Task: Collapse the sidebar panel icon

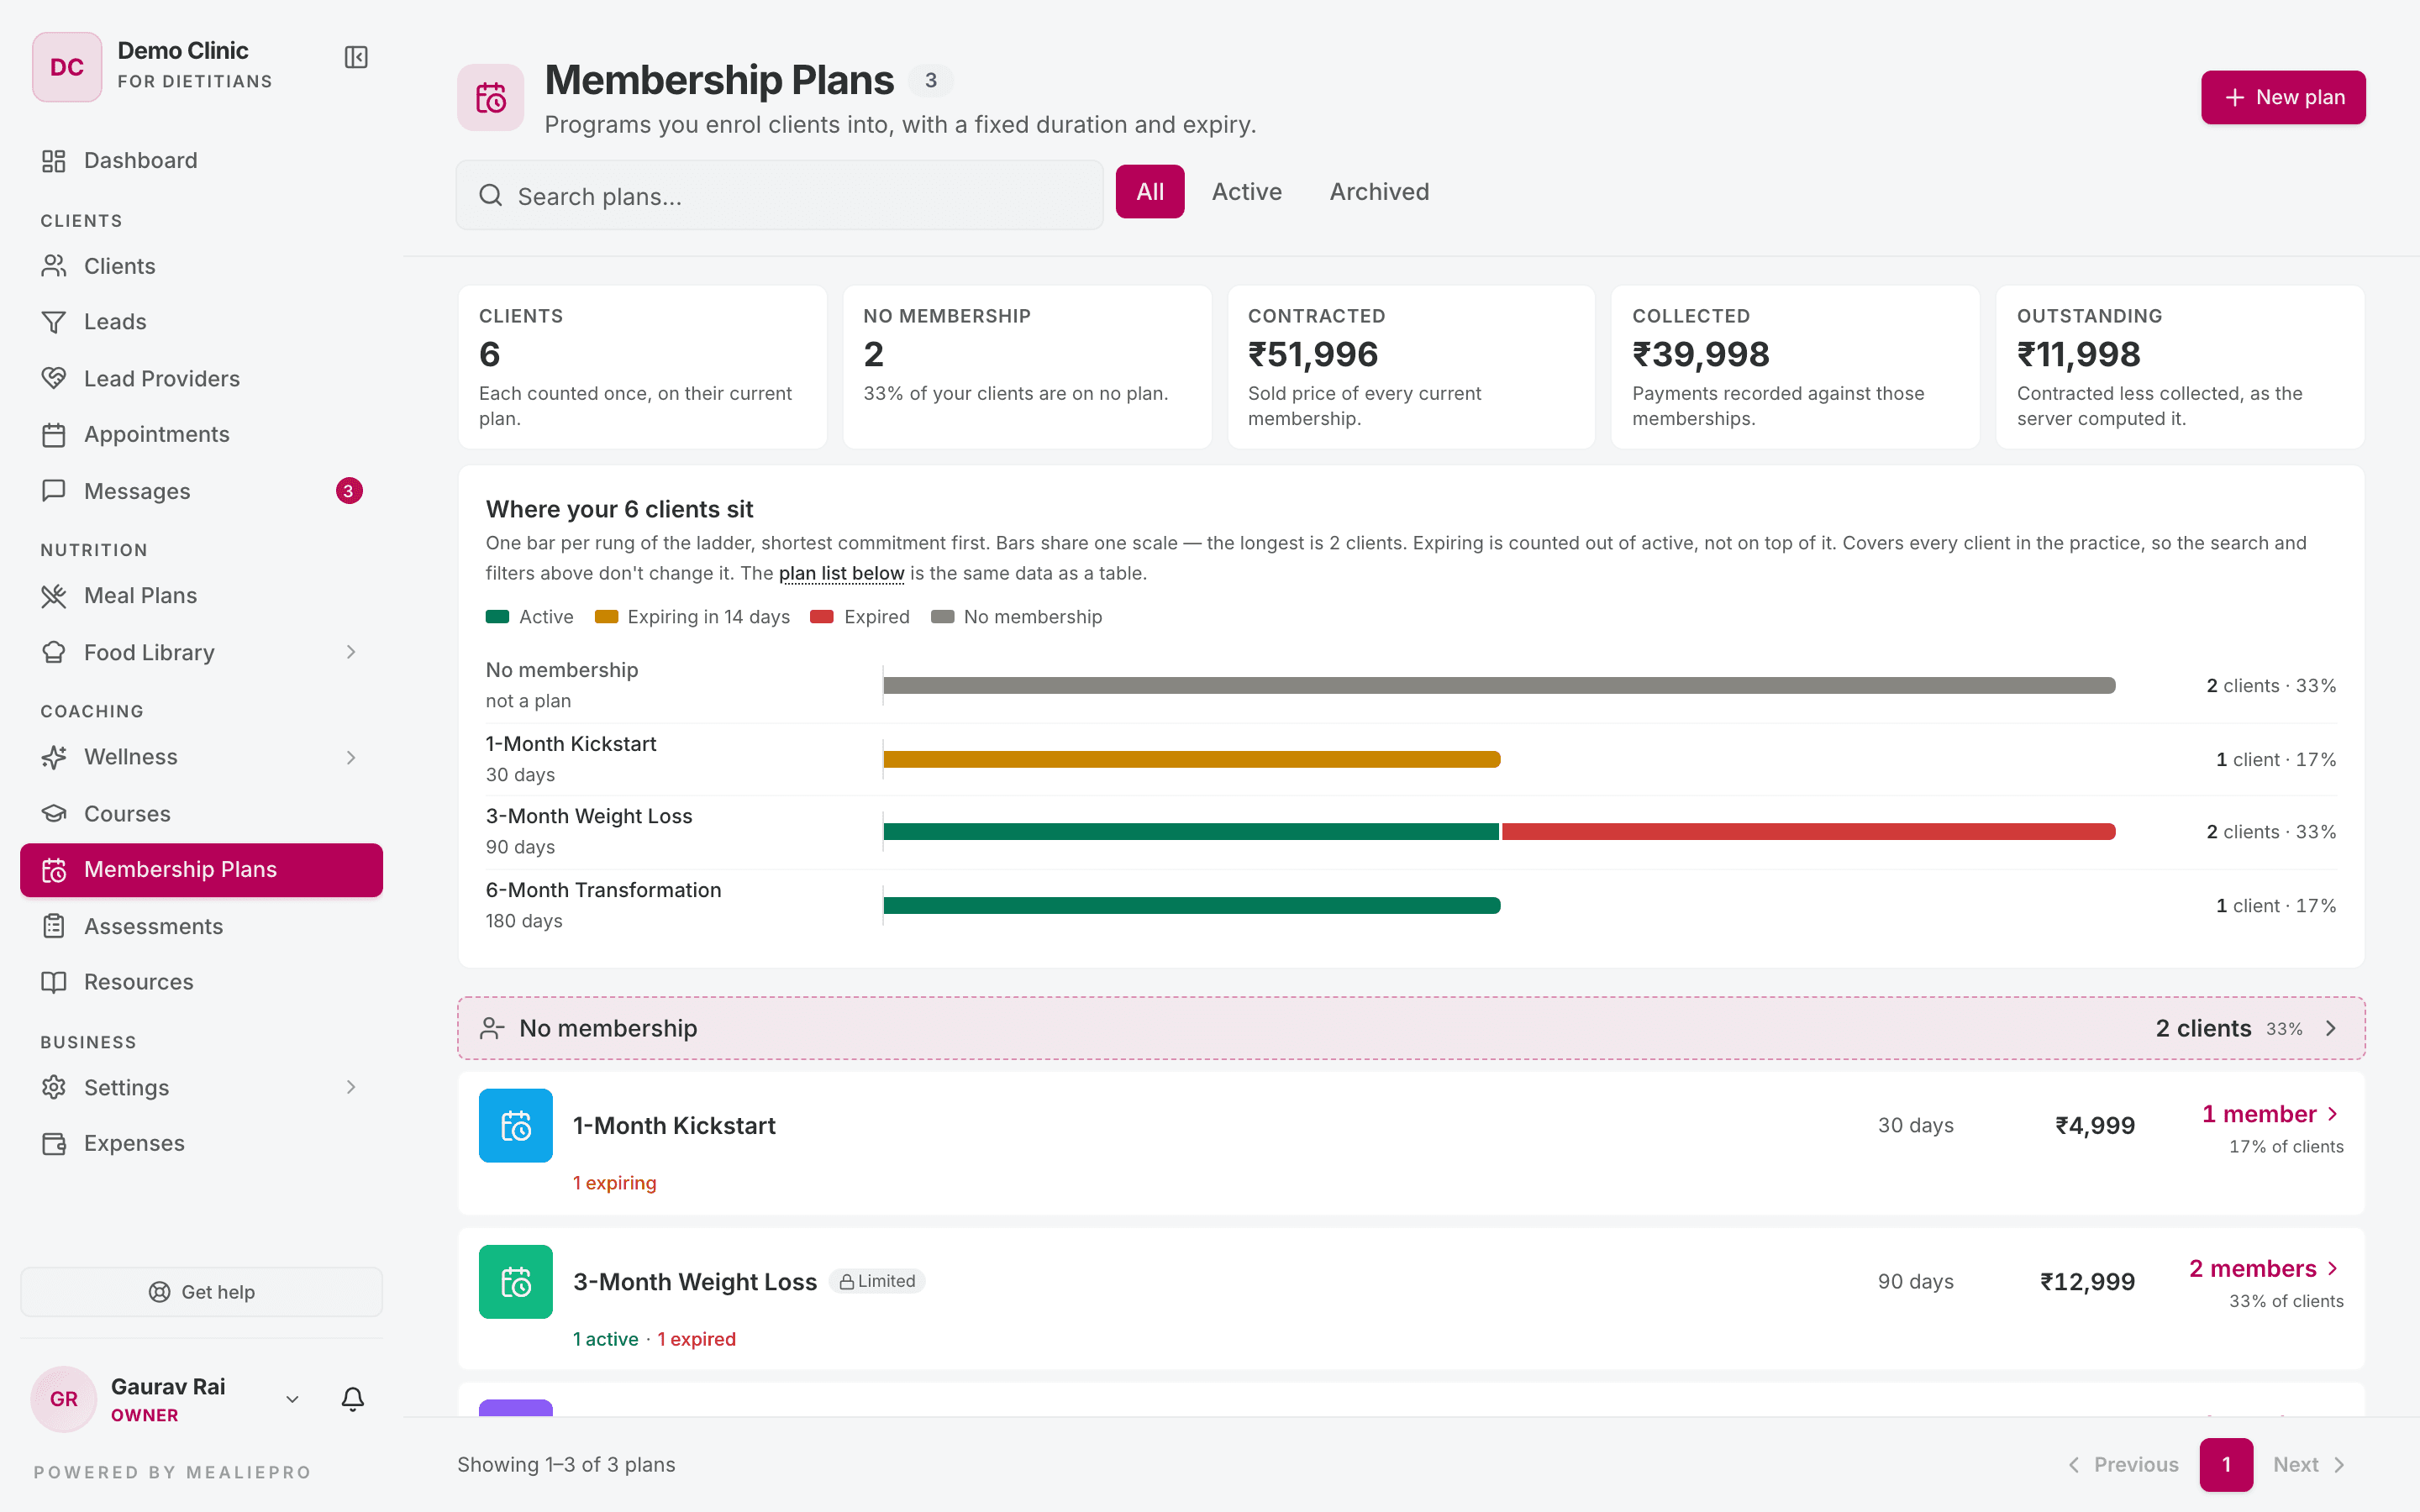Action: pyautogui.click(x=356, y=57)
